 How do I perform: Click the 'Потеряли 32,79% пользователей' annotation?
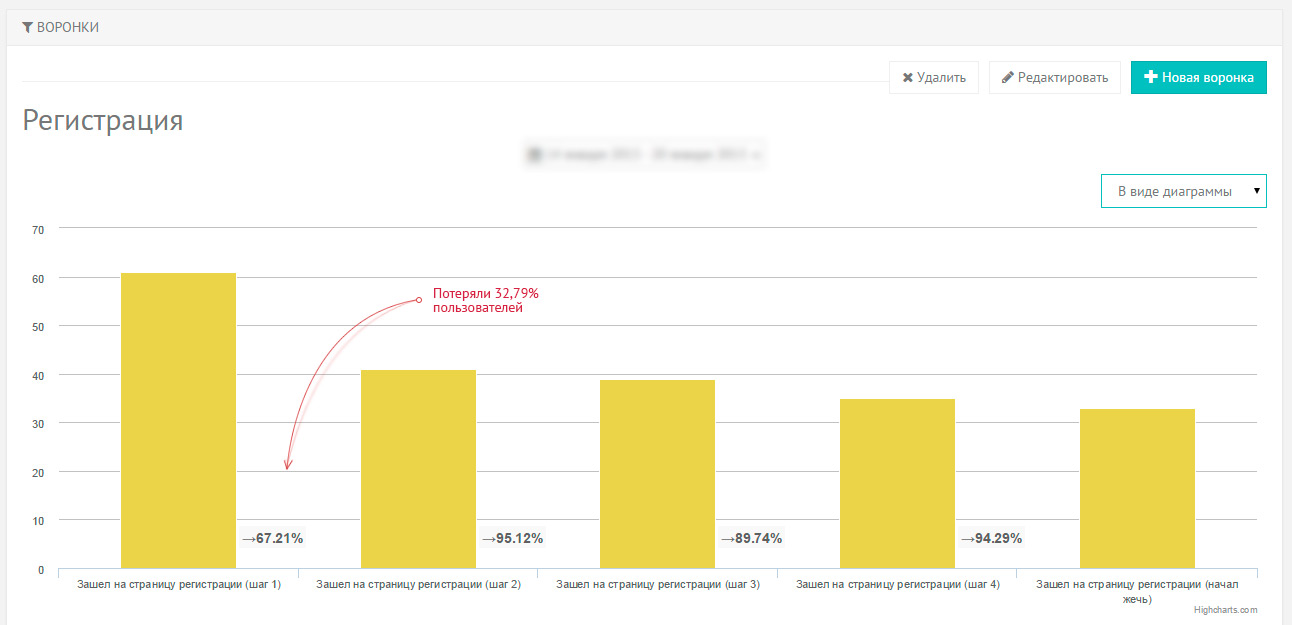coord(485,300)
